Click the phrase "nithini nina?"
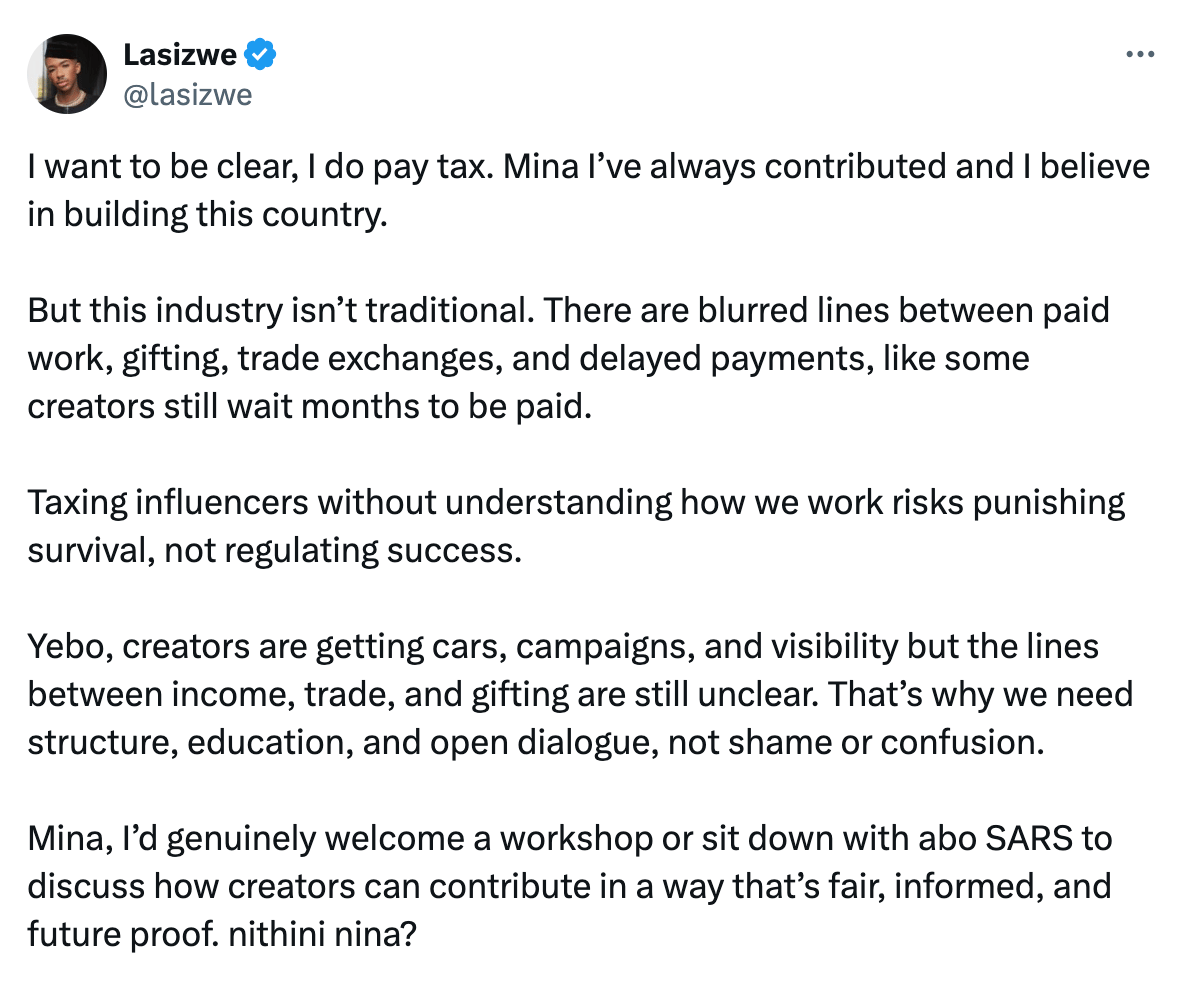1182x984 pixels. [x=322, y=934]
